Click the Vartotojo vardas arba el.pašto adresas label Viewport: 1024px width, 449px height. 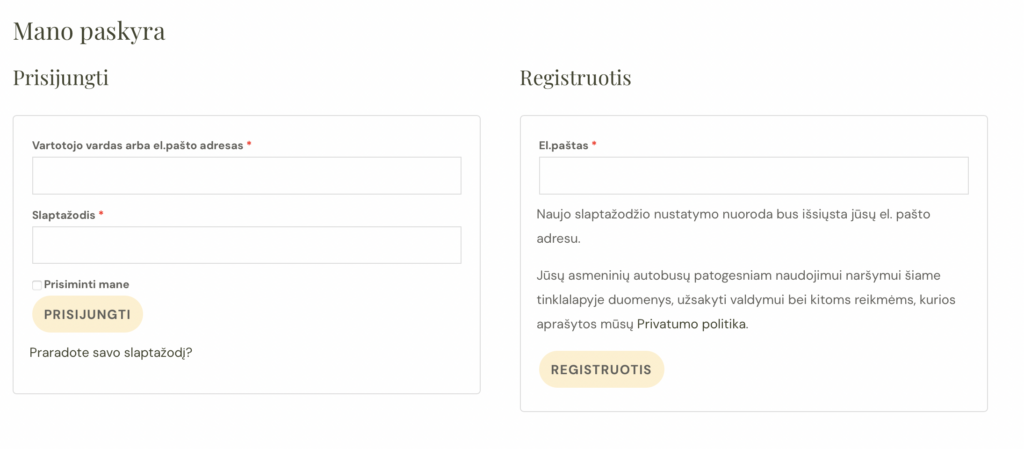coord(138,145)
